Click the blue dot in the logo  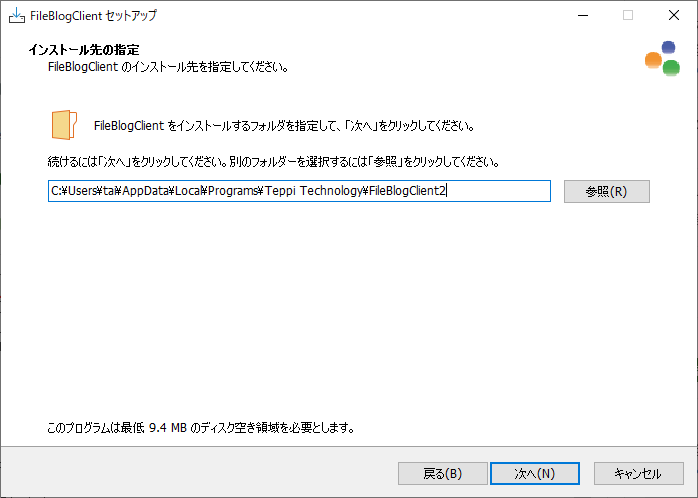[668, 47]
